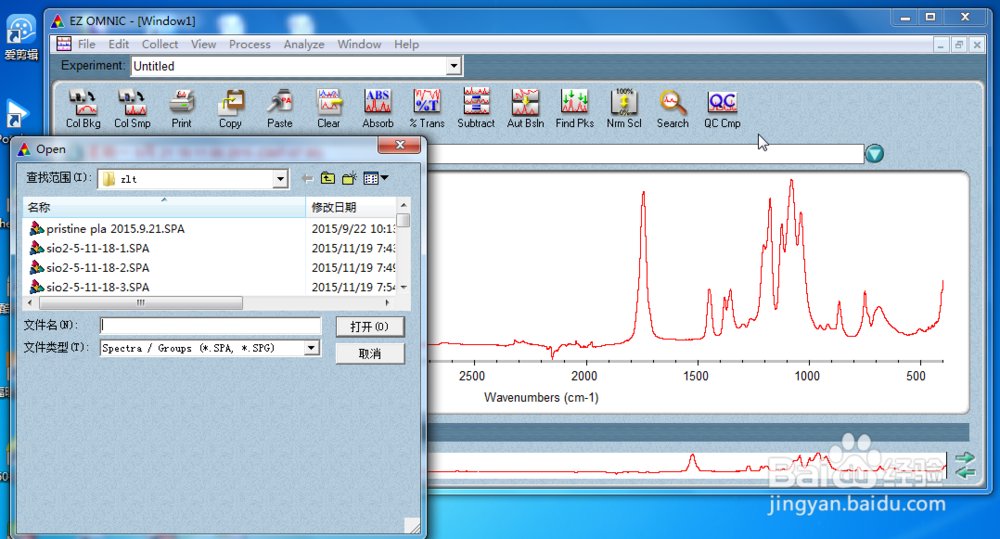Convert spectrum with the Absorb icon
This screenshot has width=1000, height=539.
tap(378, 108)
